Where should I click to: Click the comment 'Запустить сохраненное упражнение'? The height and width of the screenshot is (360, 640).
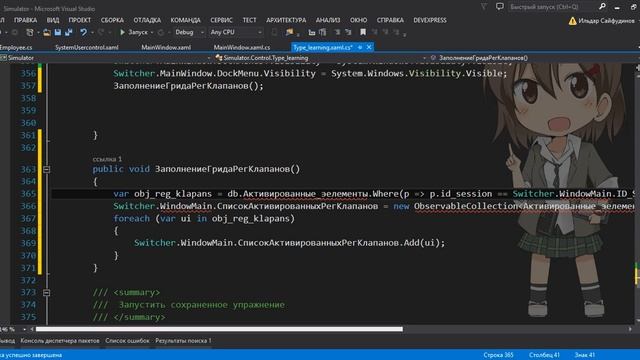click(x=202, y=305)
